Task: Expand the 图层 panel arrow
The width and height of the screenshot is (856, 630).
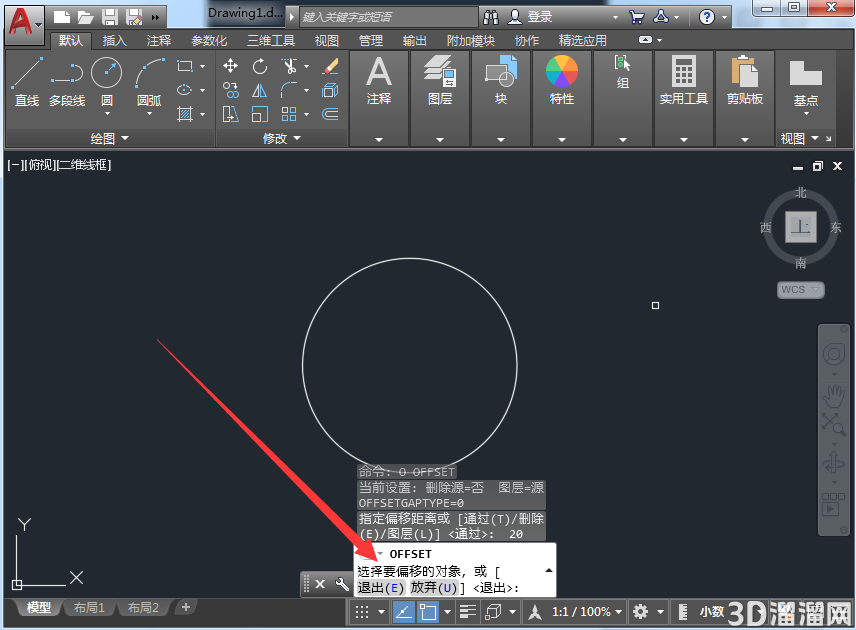Action: click(440, 140)
